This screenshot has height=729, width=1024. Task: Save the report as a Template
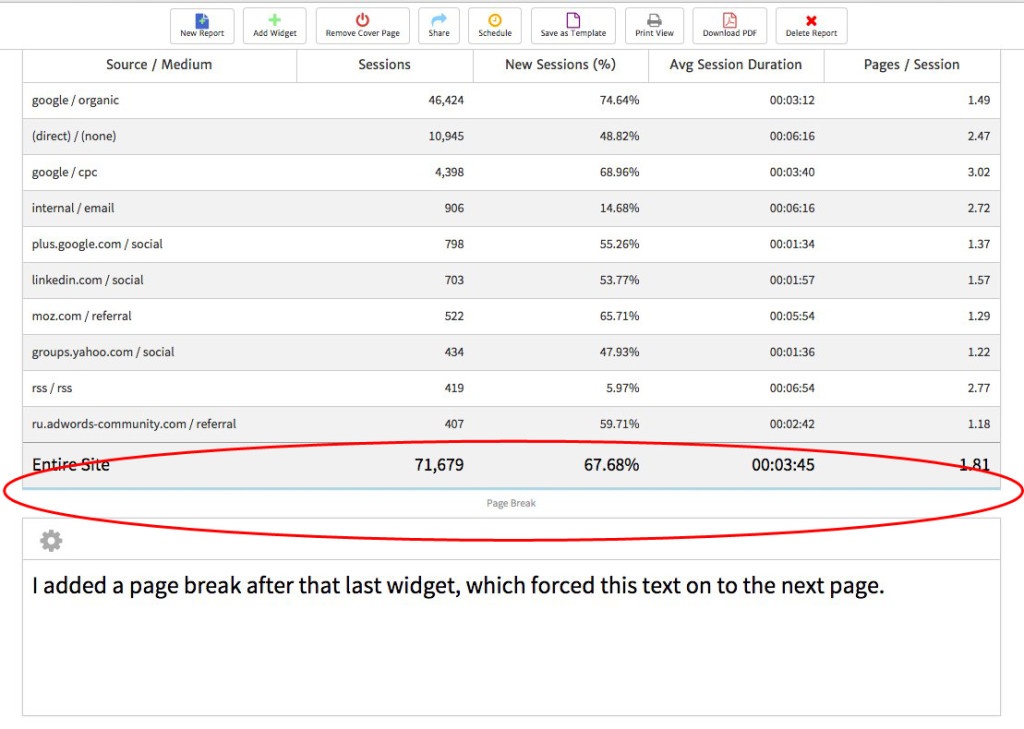pos(572,25)
